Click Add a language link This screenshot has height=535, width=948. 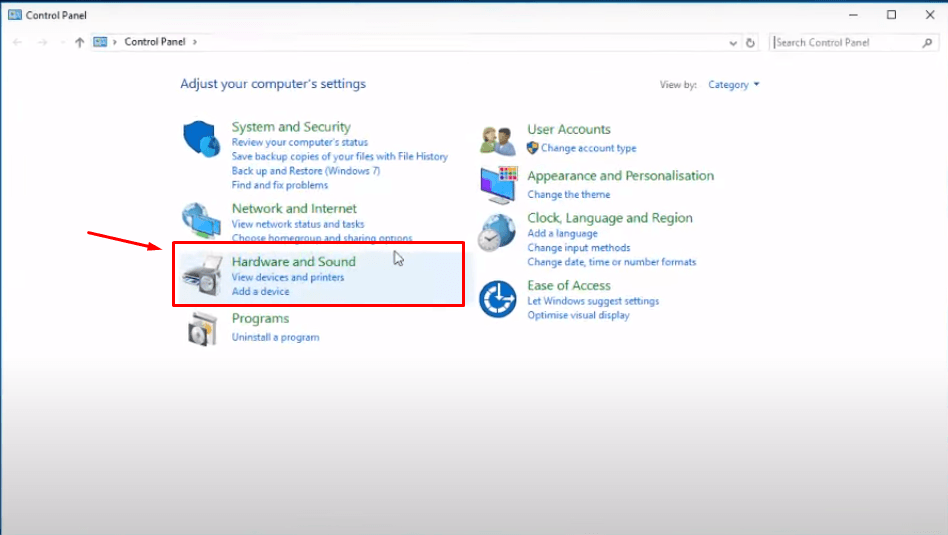(562, 233)
